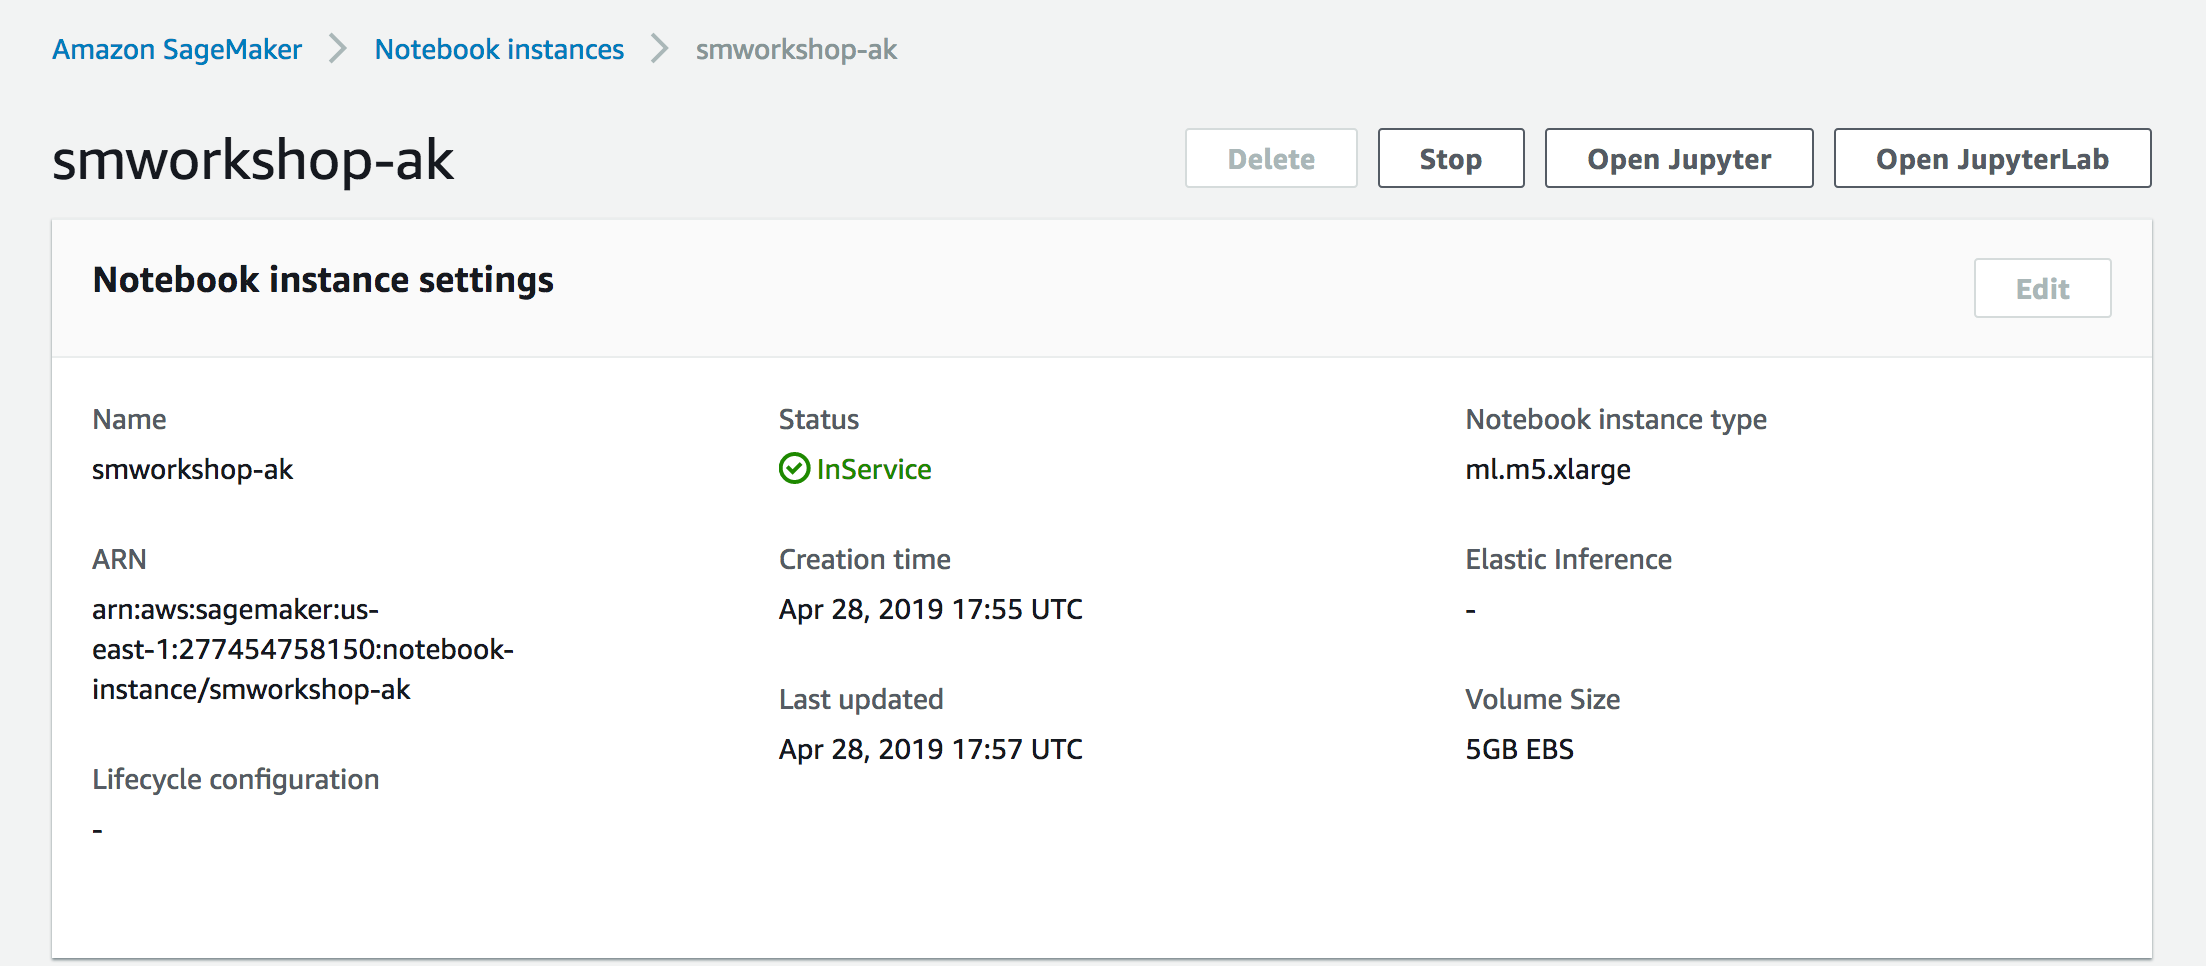
Task: Click instance type ml.m5.xlarge
Action: (x=1548, y=469)
